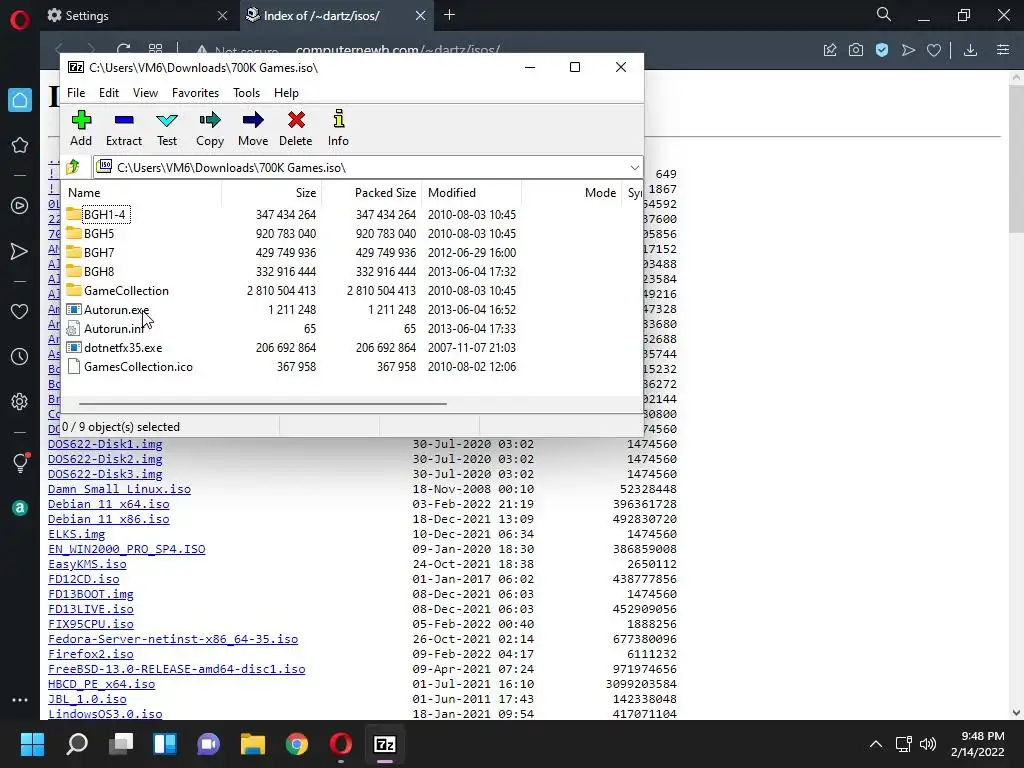Open the 7-Zip Edit menu

tap(108, 93)
